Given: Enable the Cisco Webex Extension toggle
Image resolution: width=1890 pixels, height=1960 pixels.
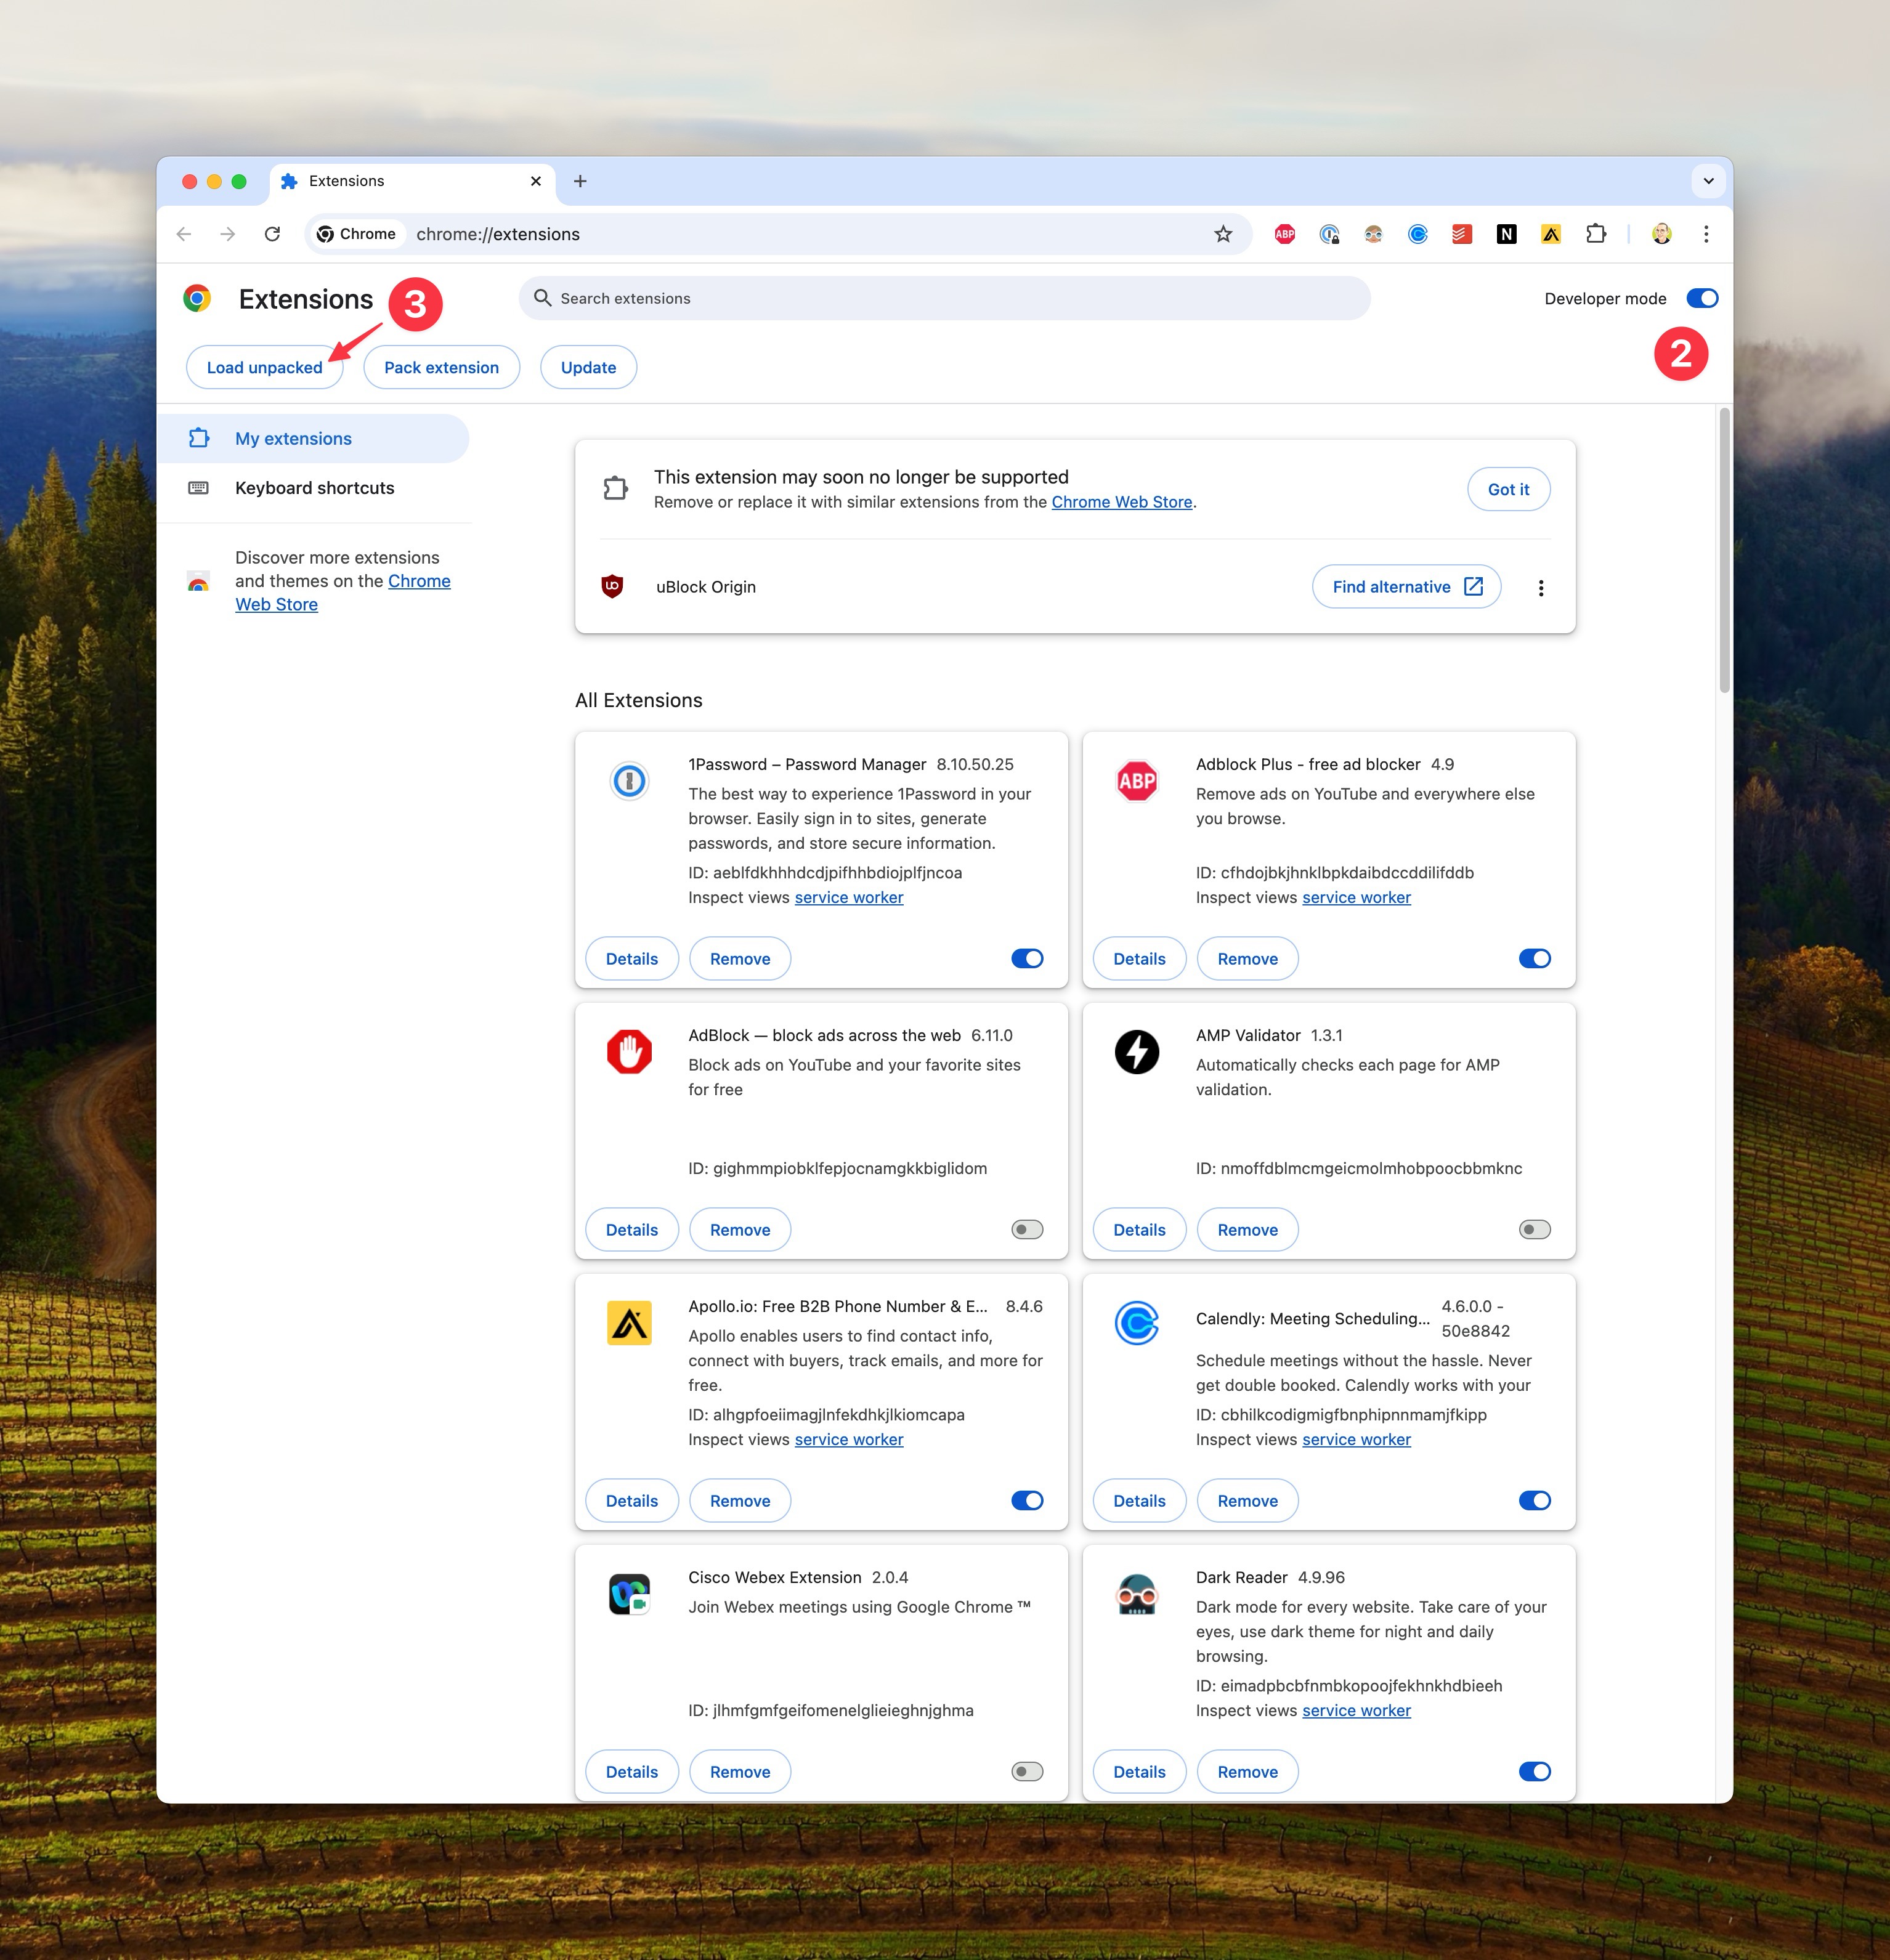Looking at the screenshot, I should click(x=1027, y=1771).
